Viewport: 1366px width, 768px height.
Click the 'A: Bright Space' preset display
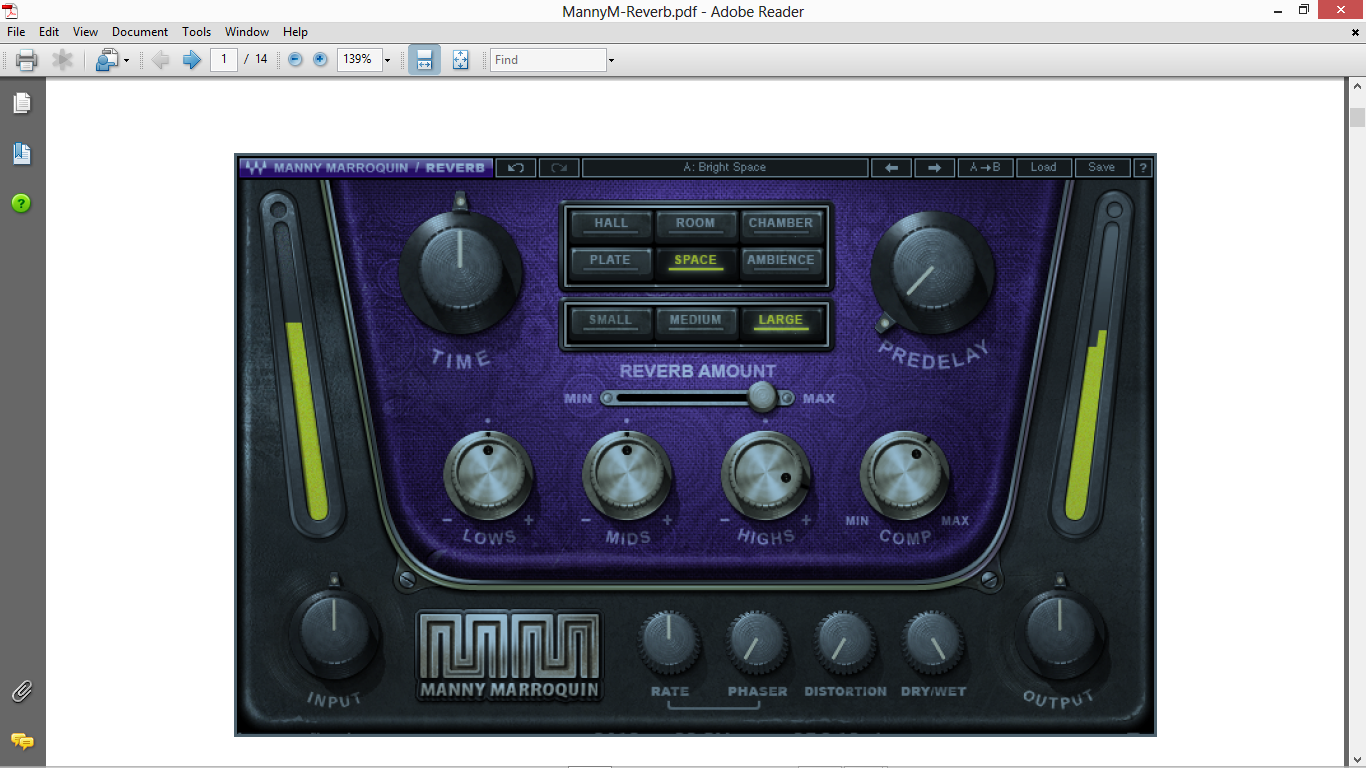pyautogui.click(x=725, y=167)
